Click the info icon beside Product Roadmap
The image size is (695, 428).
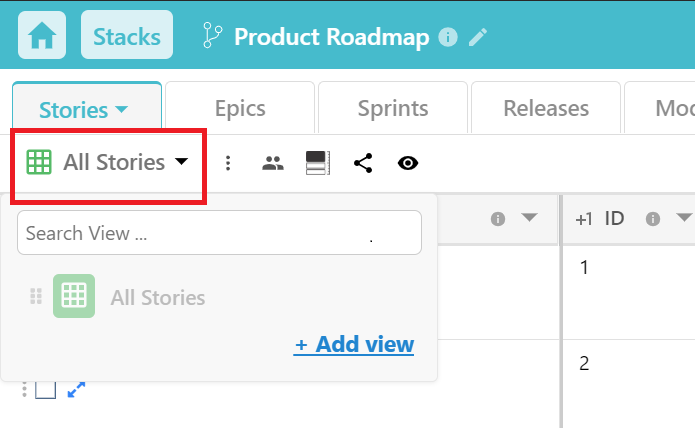click(448, 37)
